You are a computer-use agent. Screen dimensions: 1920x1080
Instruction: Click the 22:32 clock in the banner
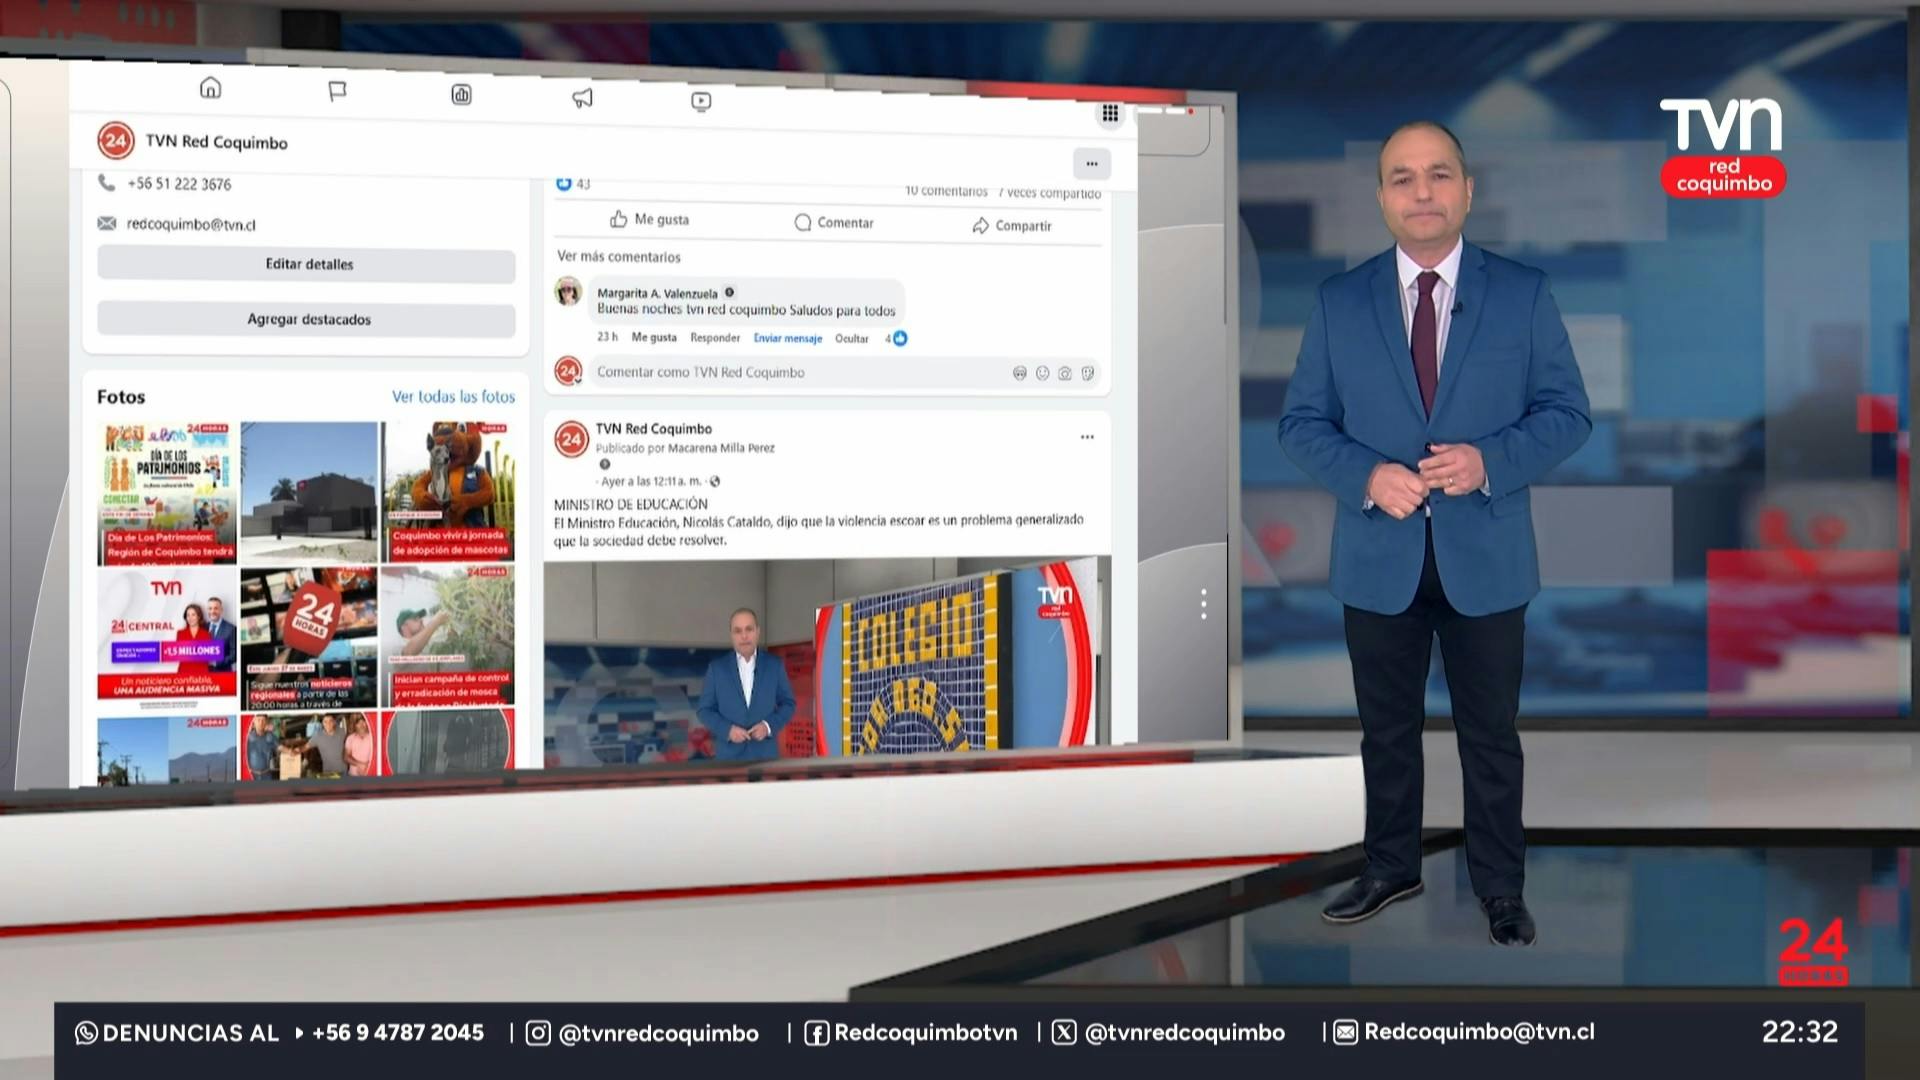click(1800, 1032)
